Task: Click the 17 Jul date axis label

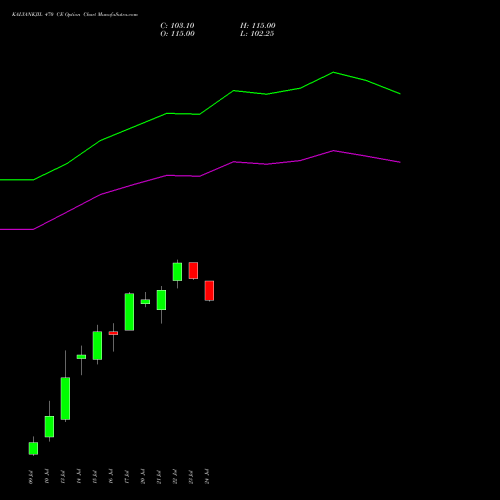Action: tap(127, 477)
